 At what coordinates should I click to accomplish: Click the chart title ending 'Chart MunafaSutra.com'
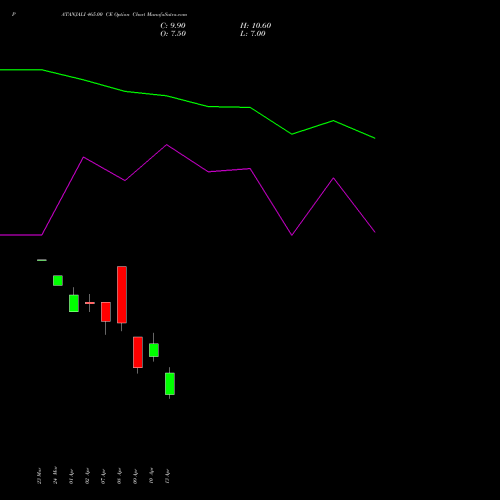click(x=124, y=15)
